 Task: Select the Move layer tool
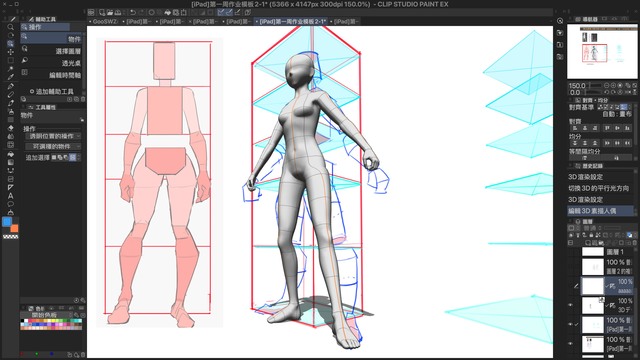tap(11, 52)
